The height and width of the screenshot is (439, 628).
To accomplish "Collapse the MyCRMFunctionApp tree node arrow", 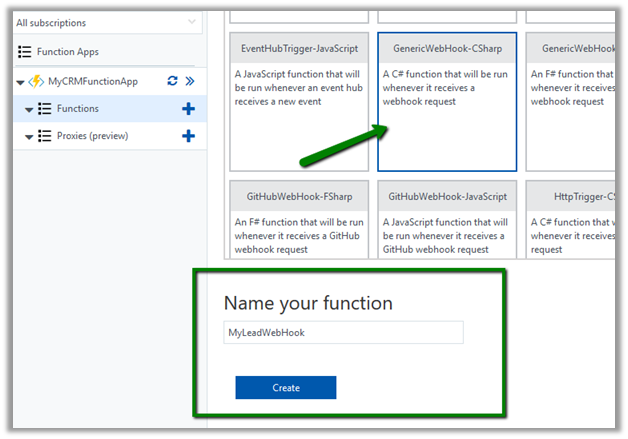I will (x=20, y=83).
